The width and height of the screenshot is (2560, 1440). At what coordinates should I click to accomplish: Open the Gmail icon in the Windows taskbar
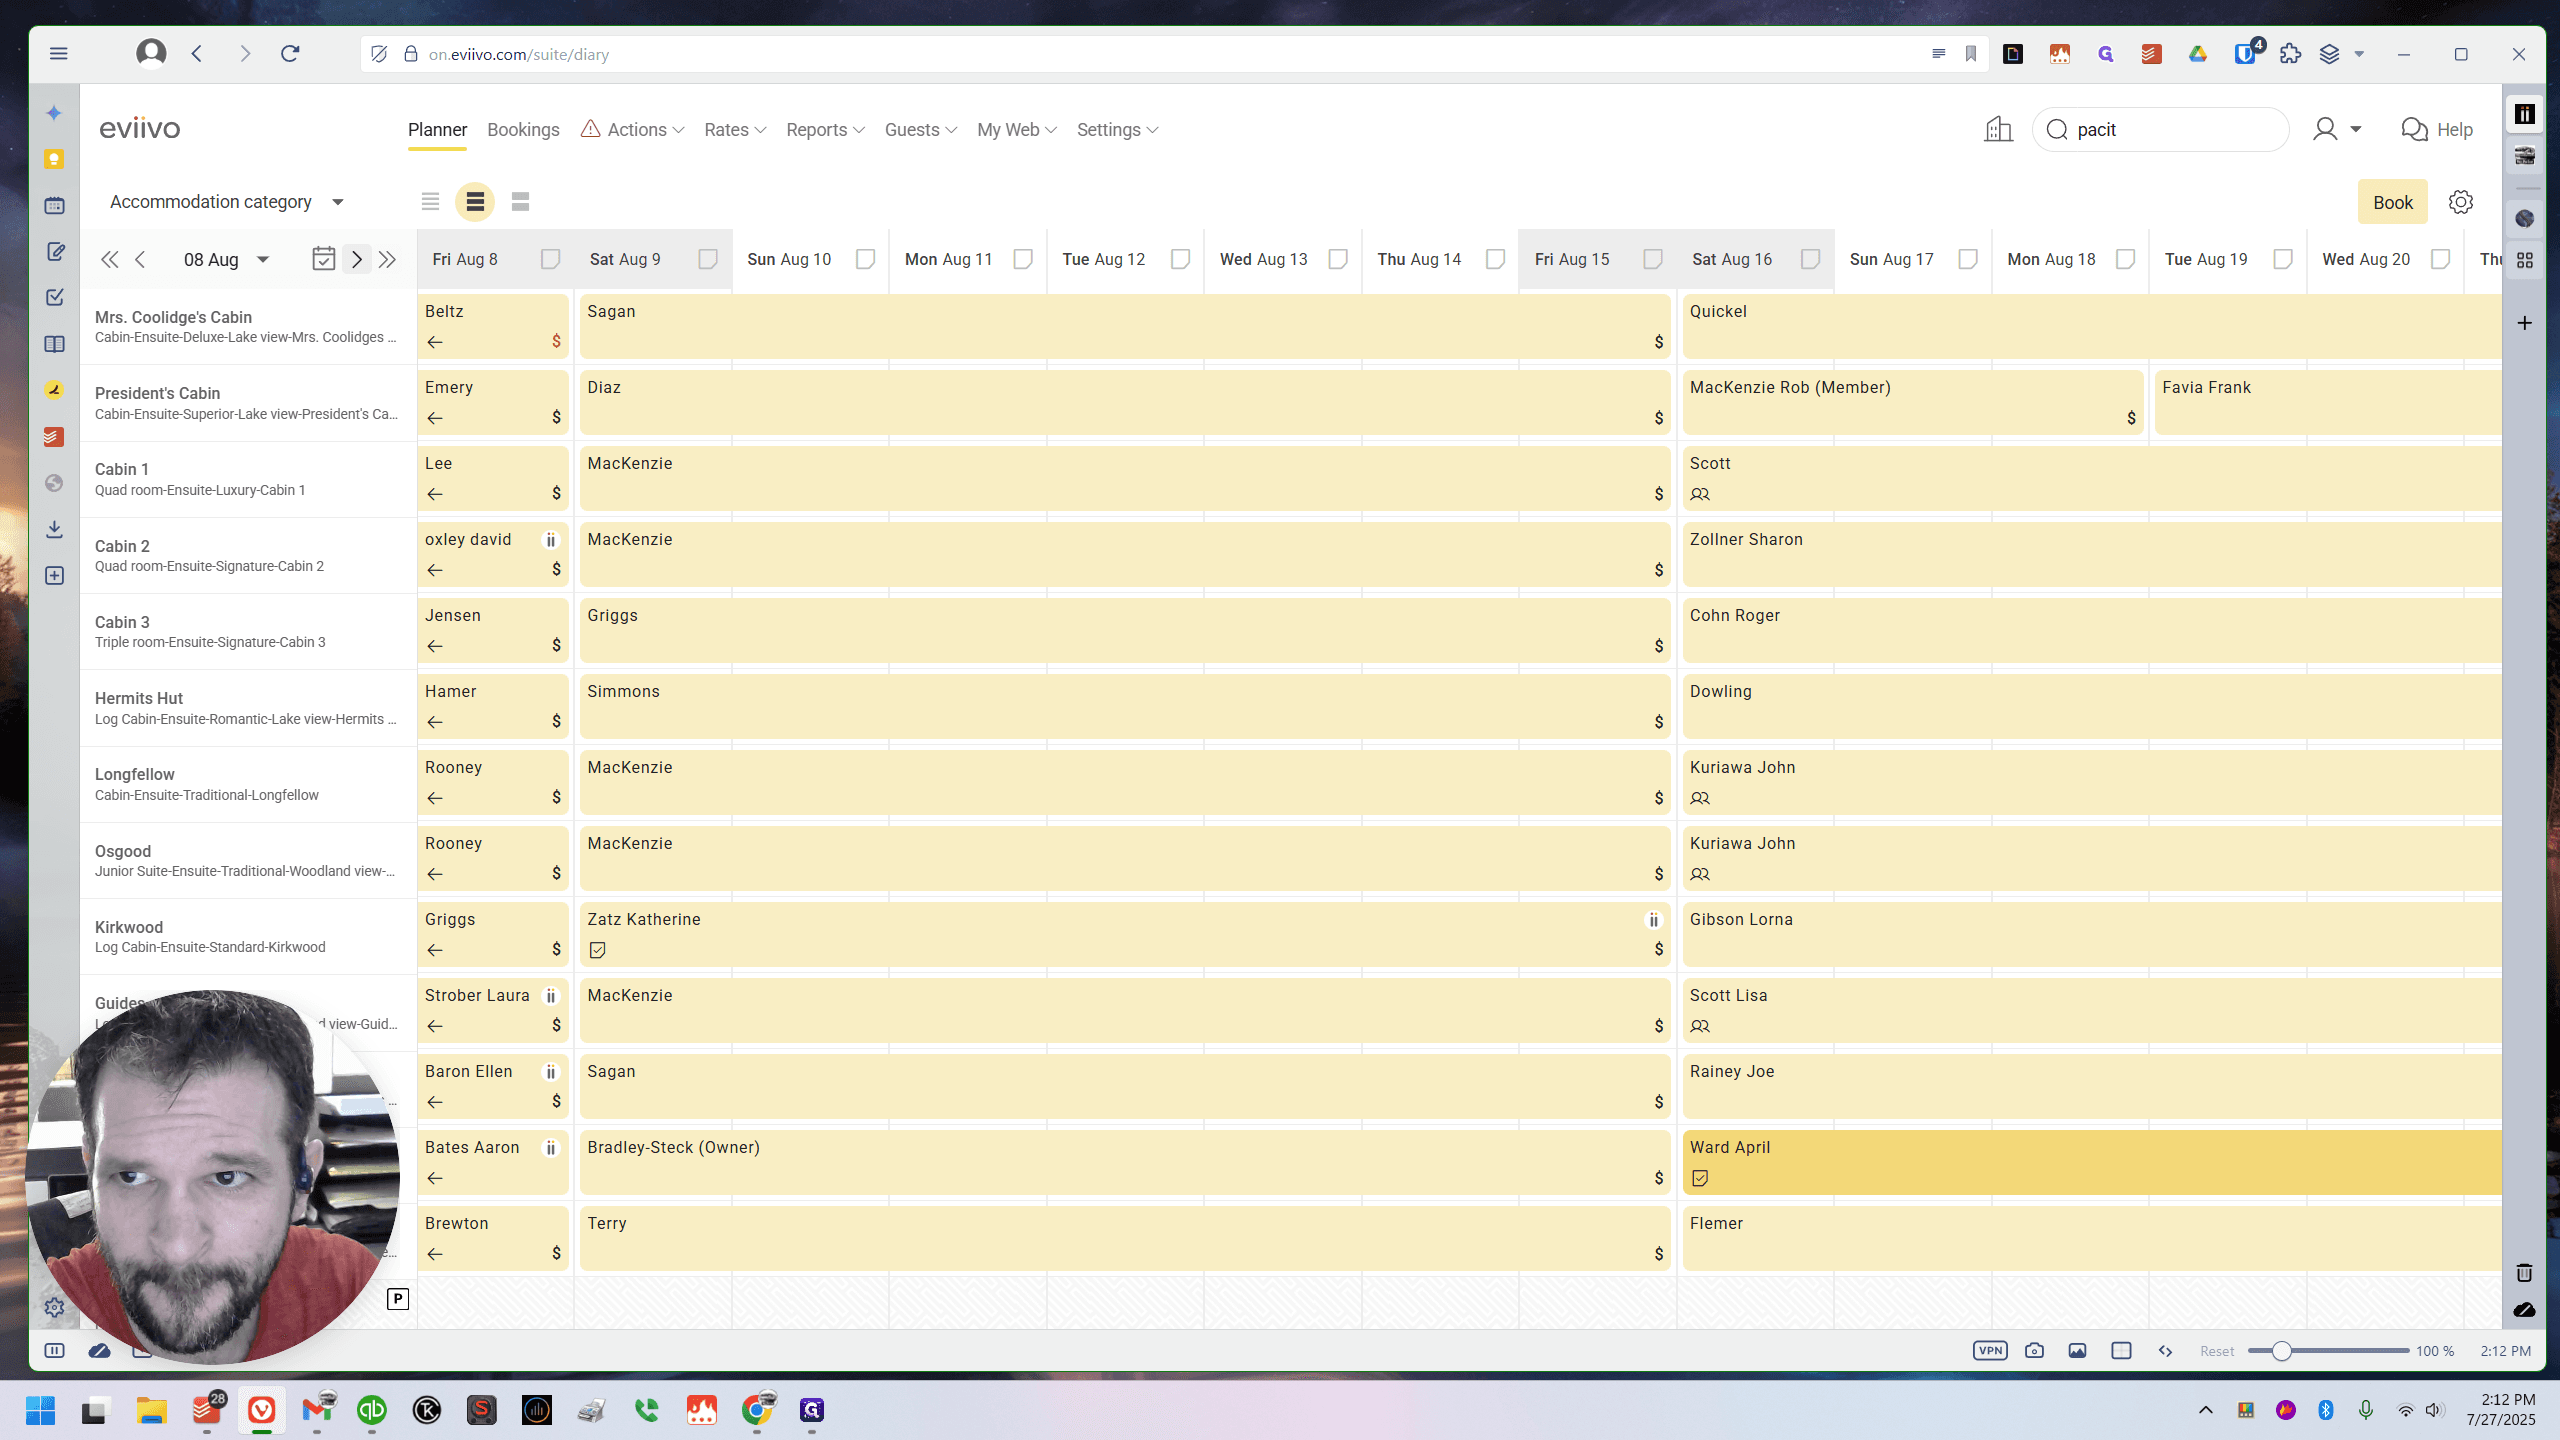(x=317, y=1410)
